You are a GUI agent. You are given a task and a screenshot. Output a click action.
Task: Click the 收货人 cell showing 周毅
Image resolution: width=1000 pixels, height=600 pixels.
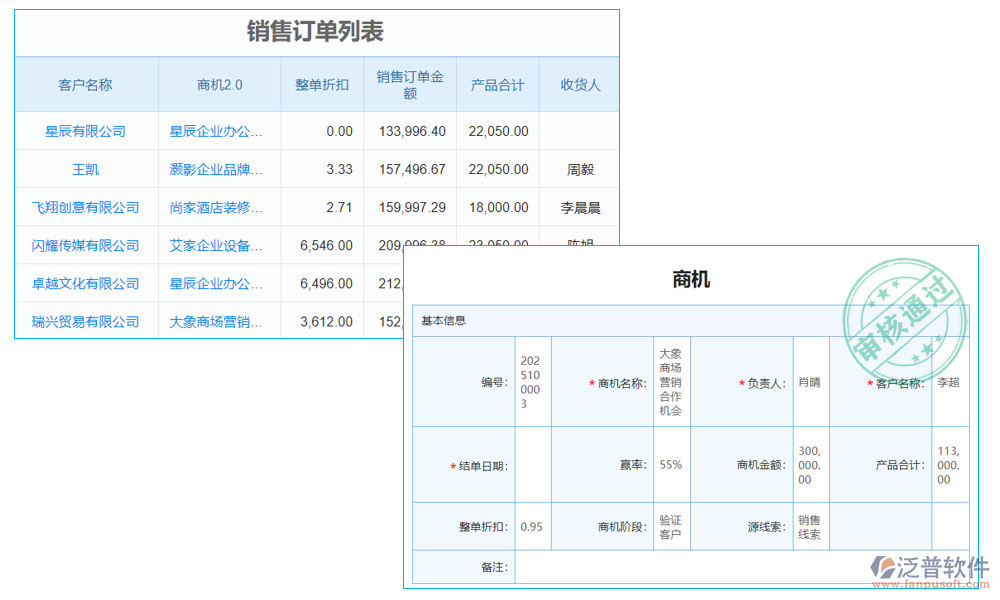(x=579, y=169)
